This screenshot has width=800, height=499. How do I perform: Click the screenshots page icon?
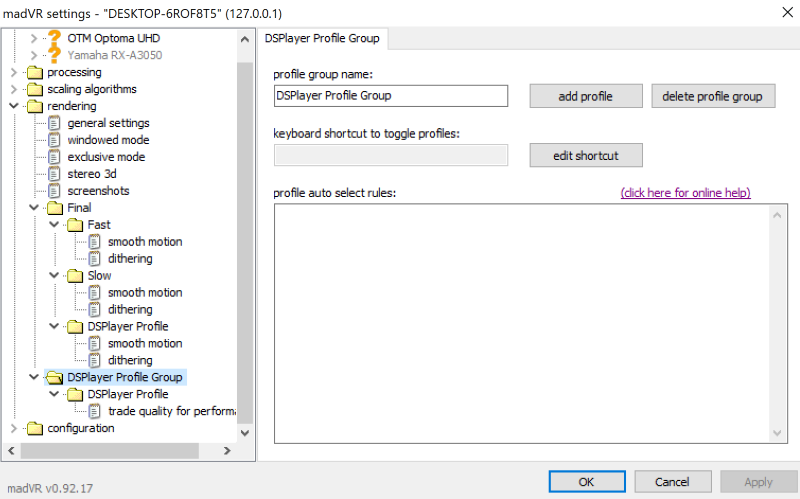pyautogui.click(x=54, y=191)
